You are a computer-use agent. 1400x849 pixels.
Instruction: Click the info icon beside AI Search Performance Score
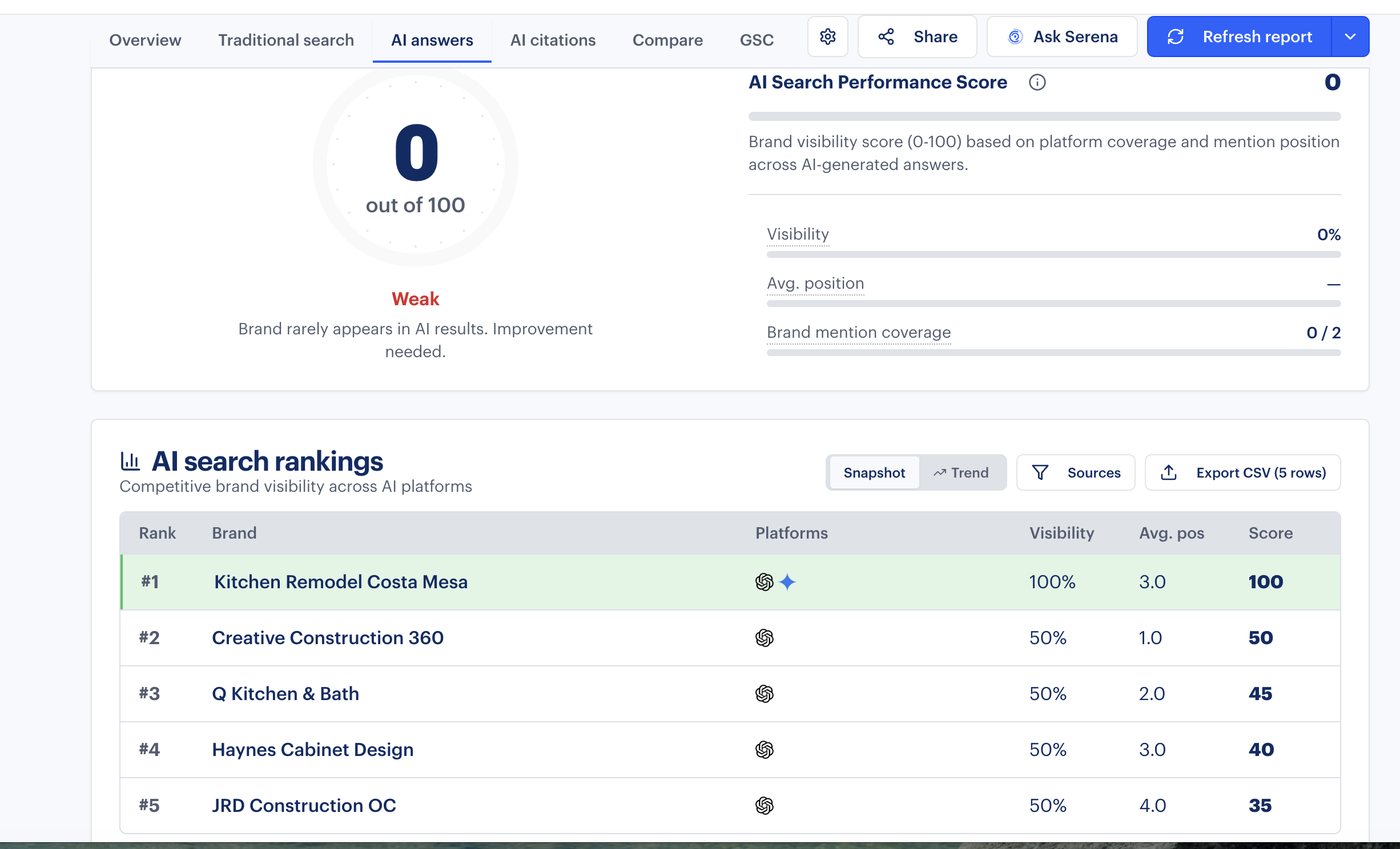click(1037, 83)
